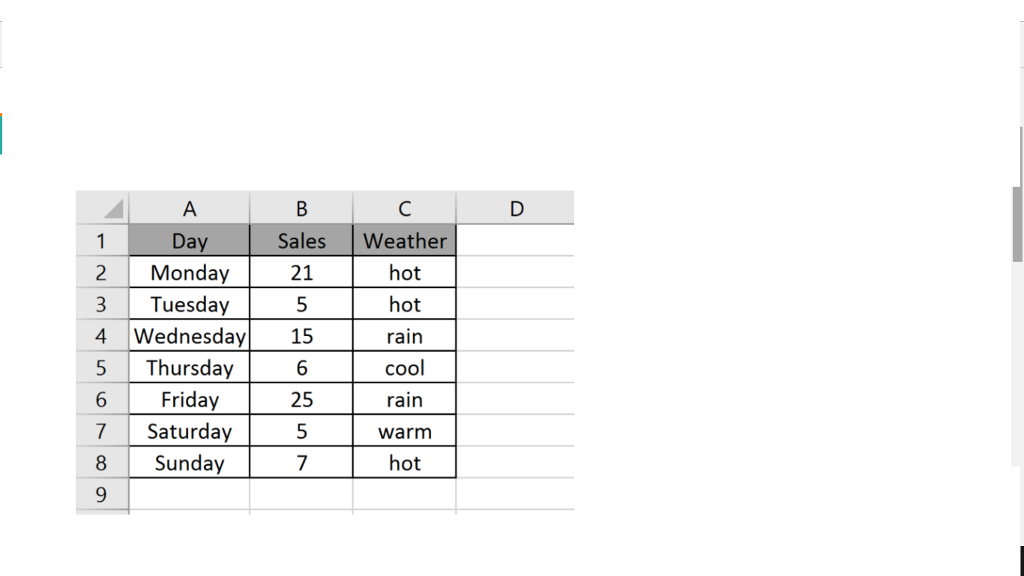Select column header A
Image resolution: width=1024 pixels, height=576 pixels.
tap(189, 208)
